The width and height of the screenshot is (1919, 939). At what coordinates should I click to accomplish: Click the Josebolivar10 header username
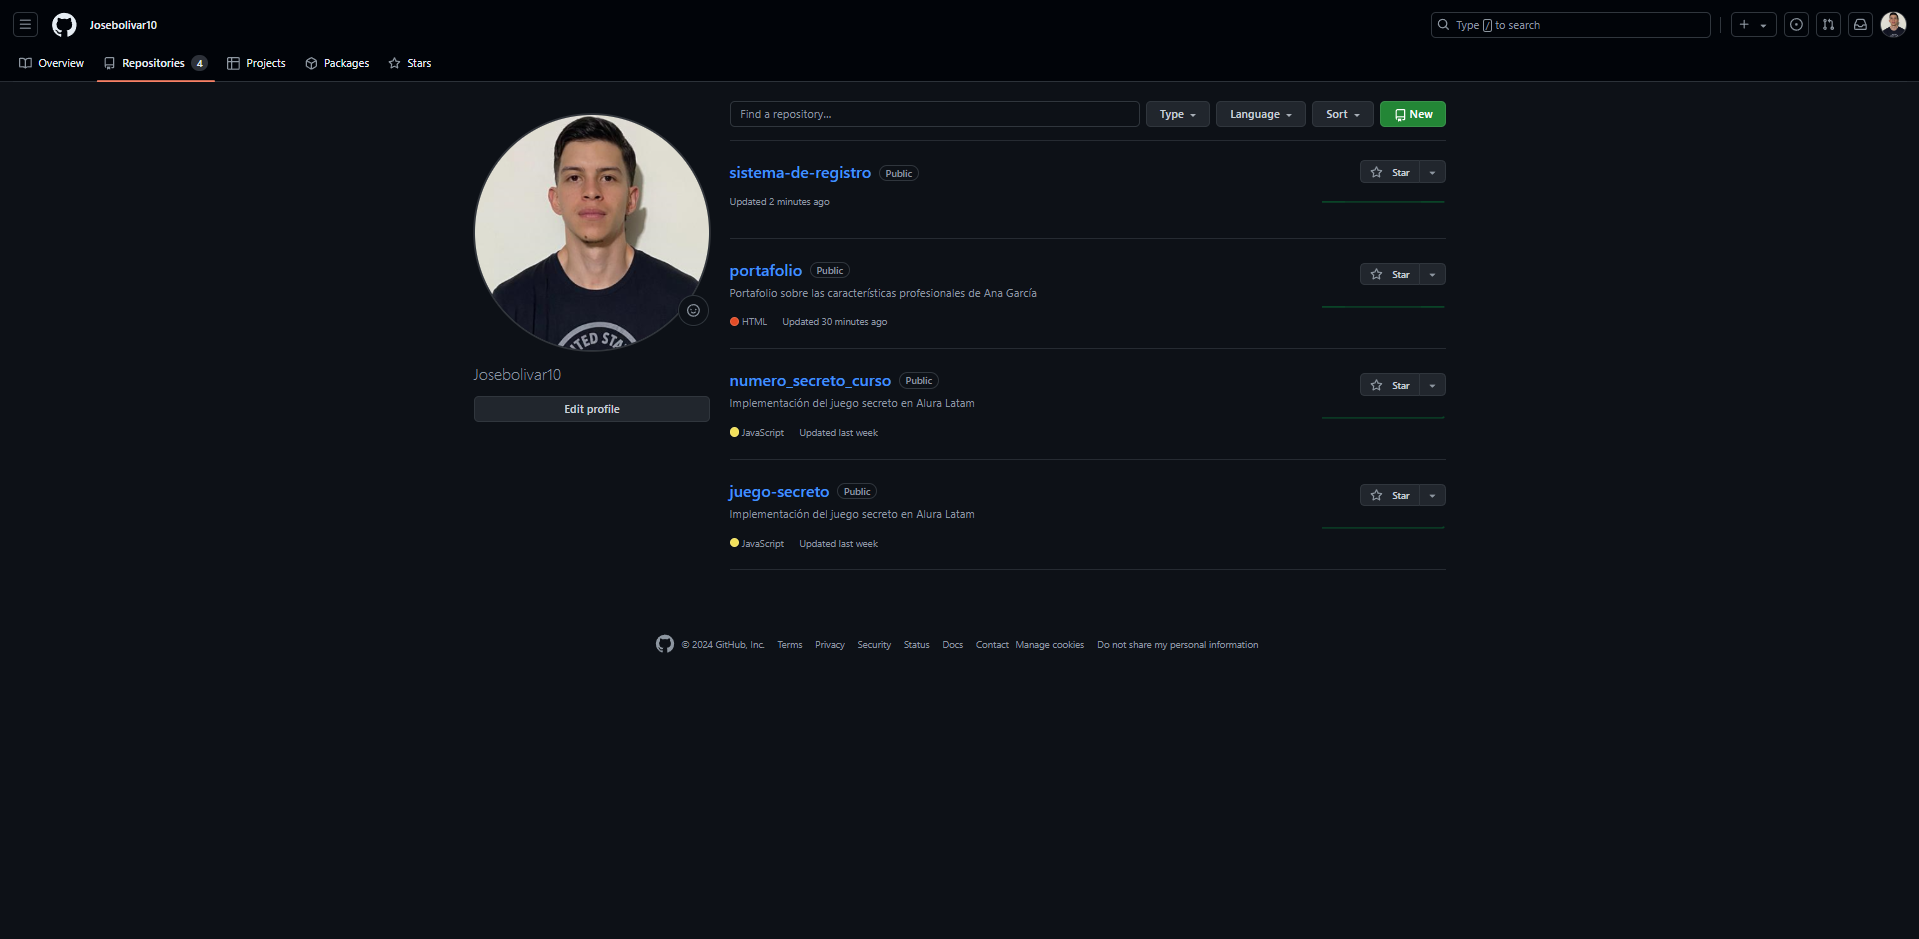pyautogui.click(x=123, y=25)
